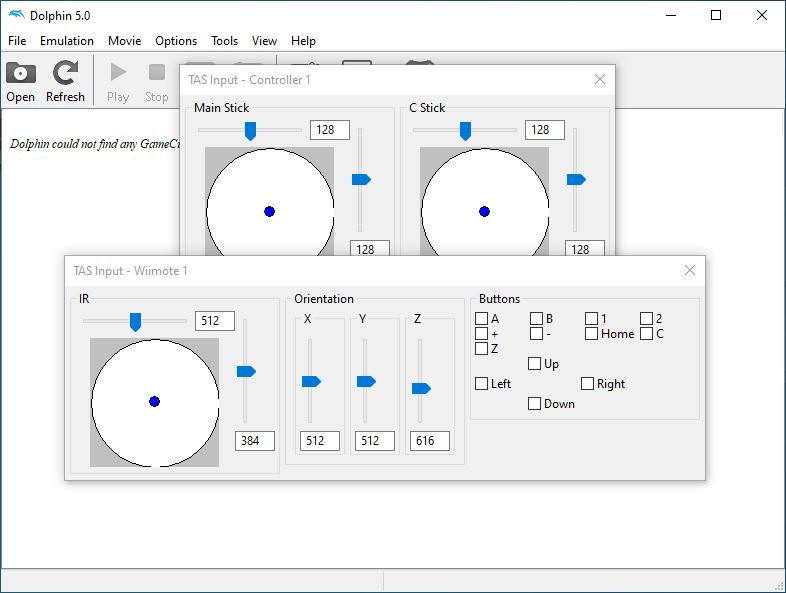Click the C Stick X value field
This screenshot has width=786, height=593.
pyautogui.click(x=545, y=130)
